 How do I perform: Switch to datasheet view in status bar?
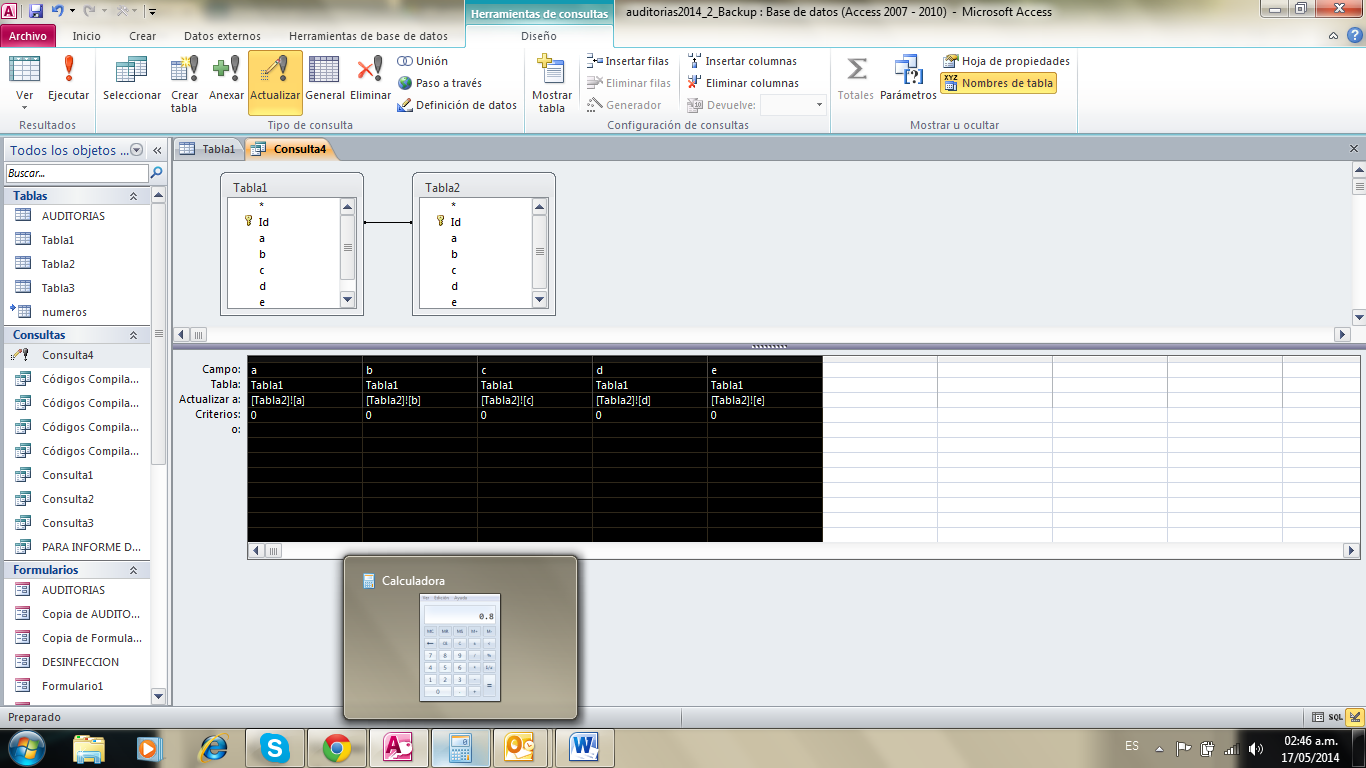(x=1318, y=717)
